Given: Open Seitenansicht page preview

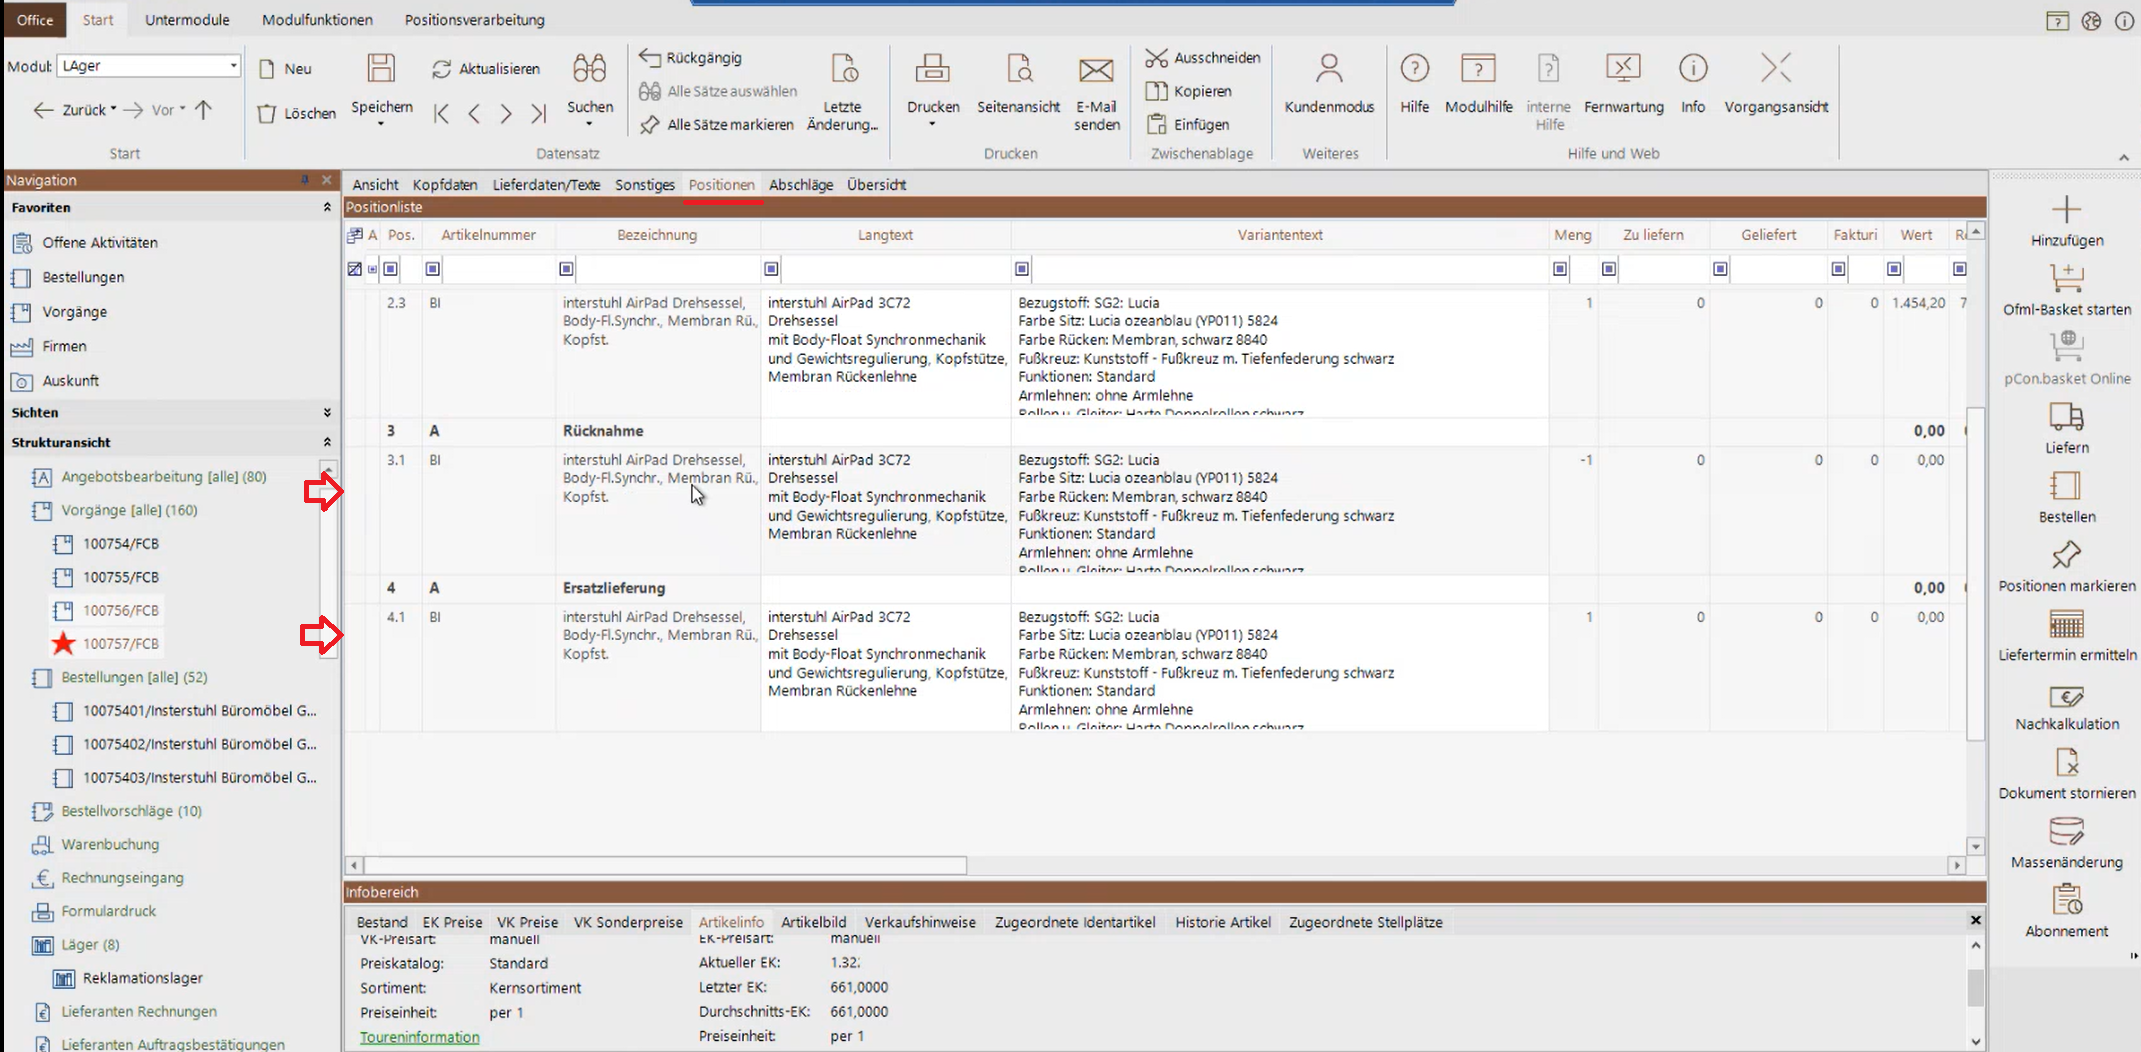Looking at the screenshot, I should pos(1018,70).
